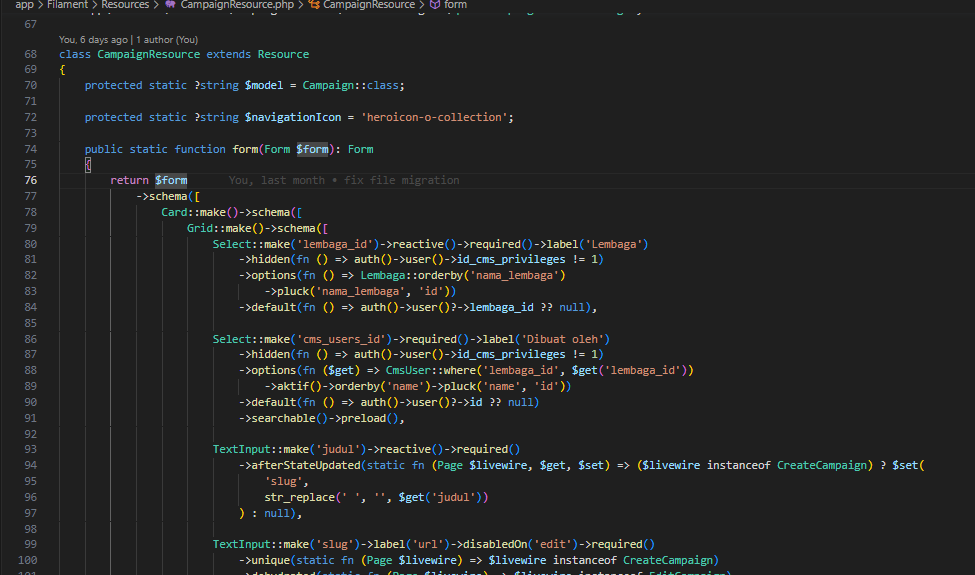
Task: Open the app breadcrumb folder
Action: [24, 4]
